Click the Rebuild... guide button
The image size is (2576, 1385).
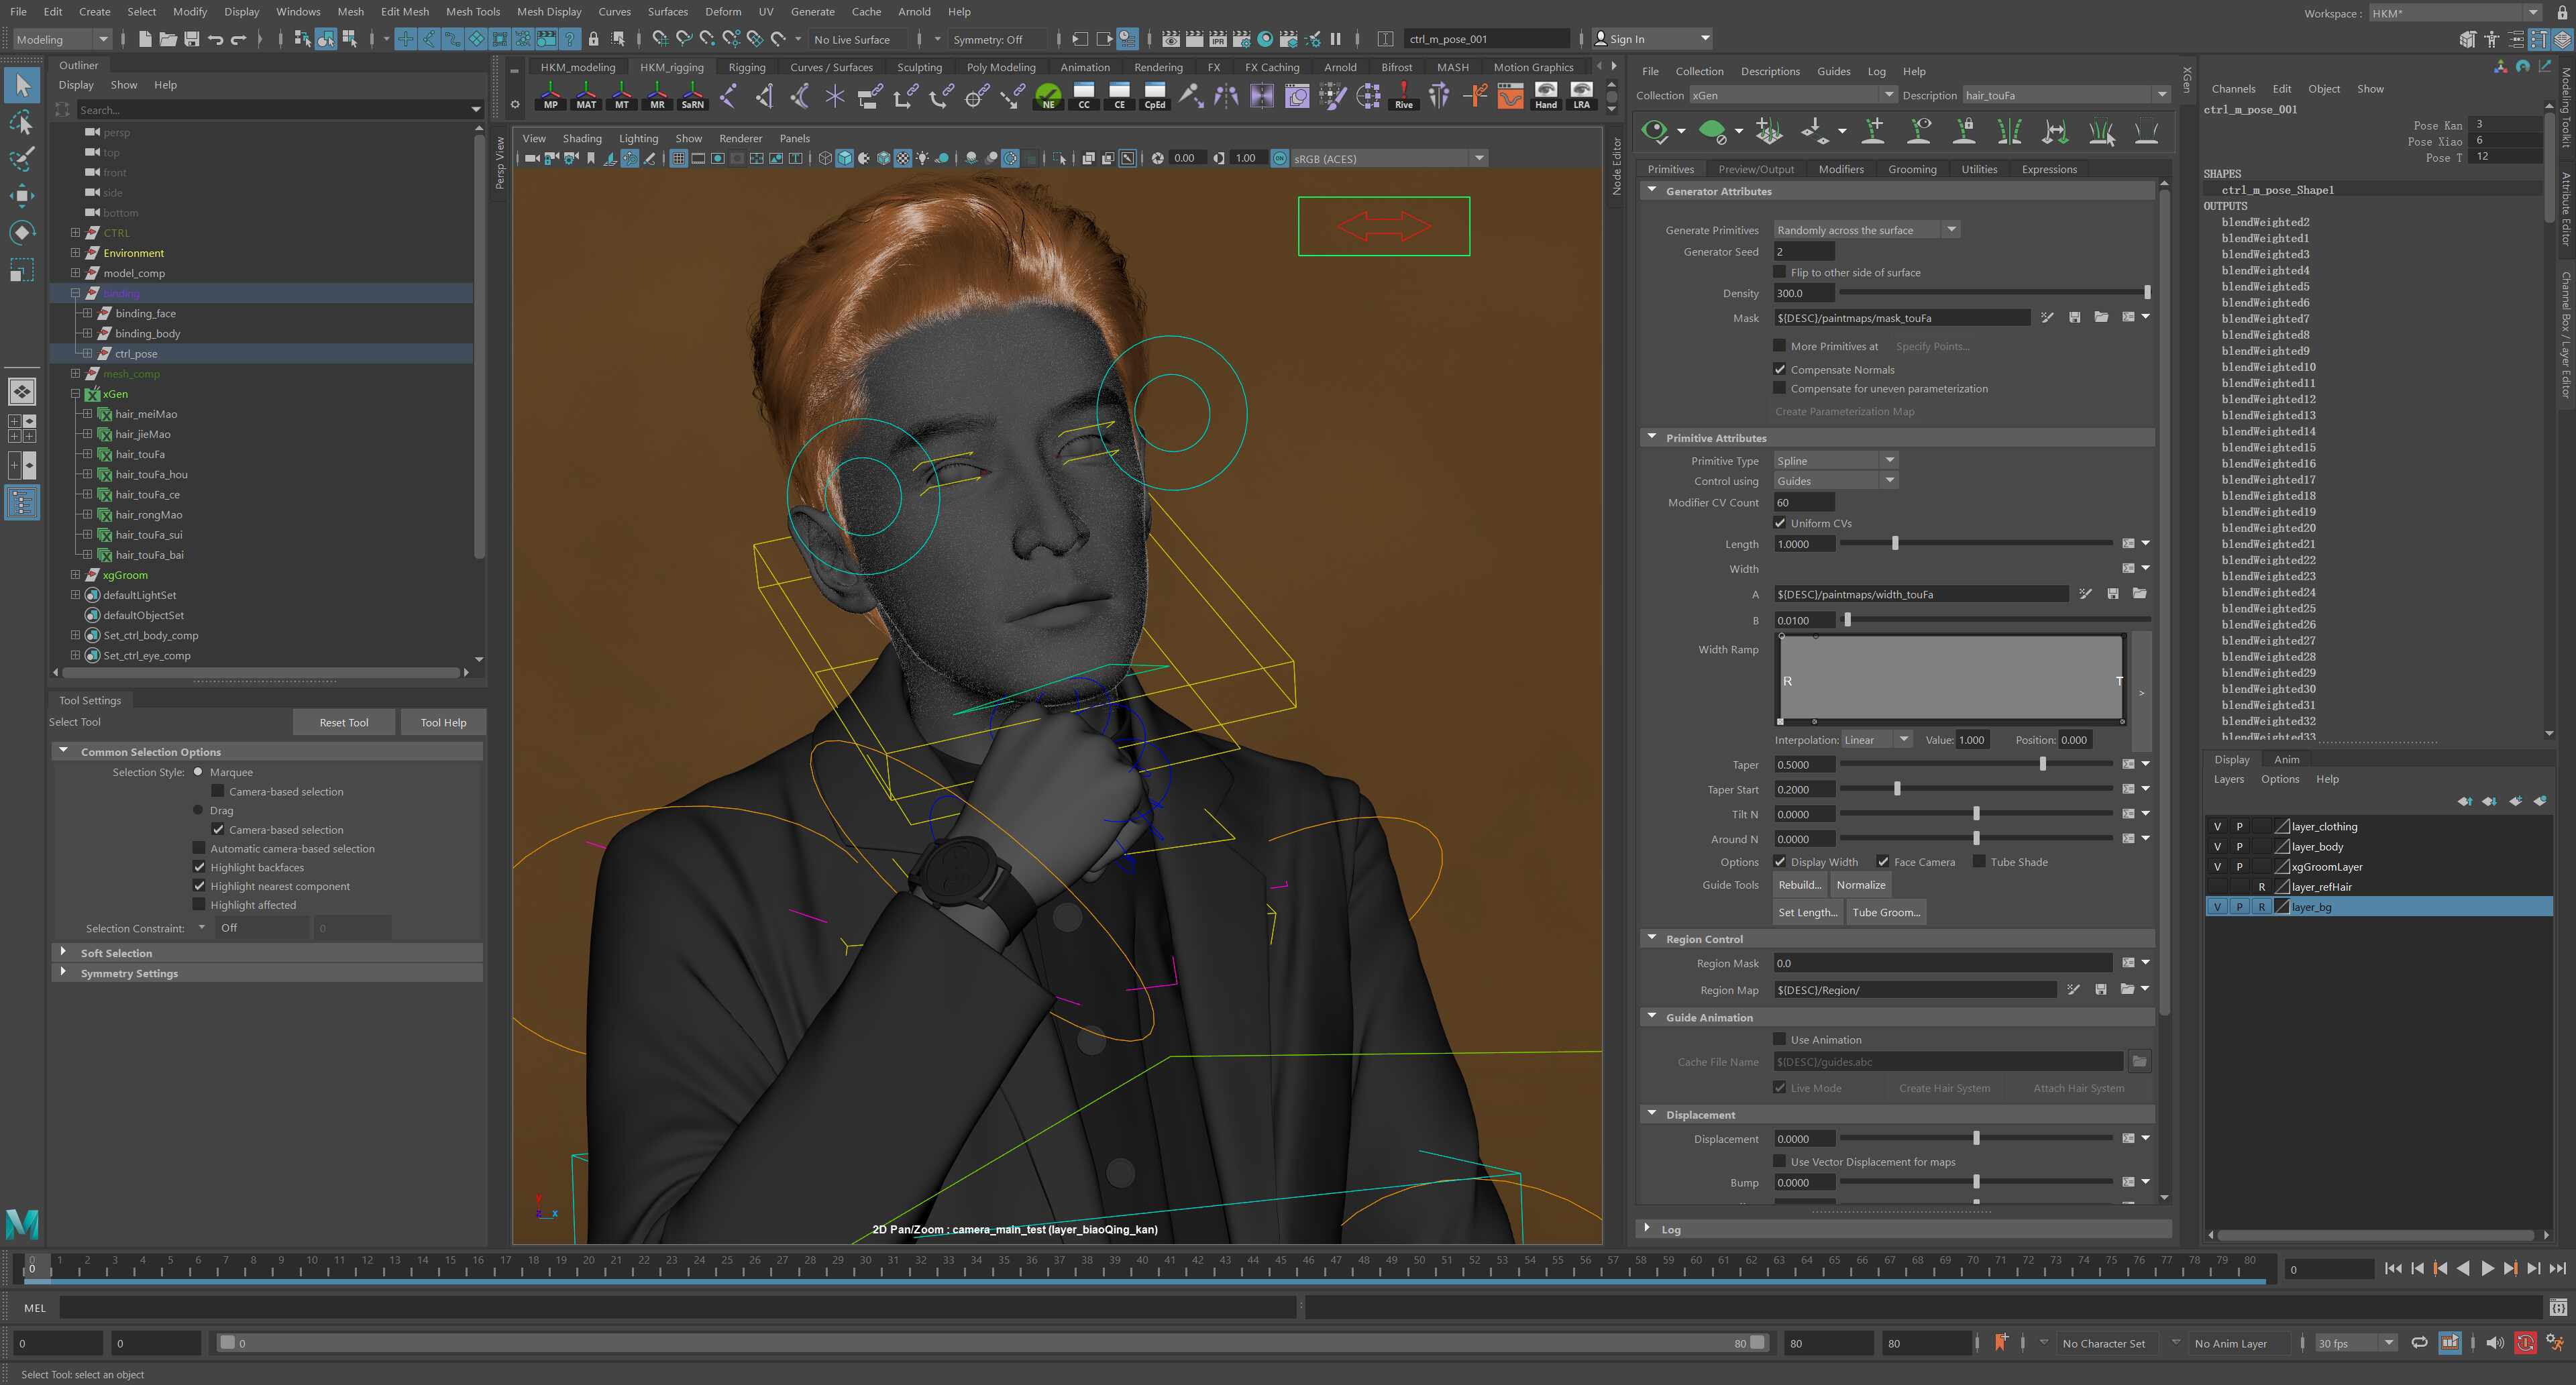pyautogui.click(x=1799, y=885)
